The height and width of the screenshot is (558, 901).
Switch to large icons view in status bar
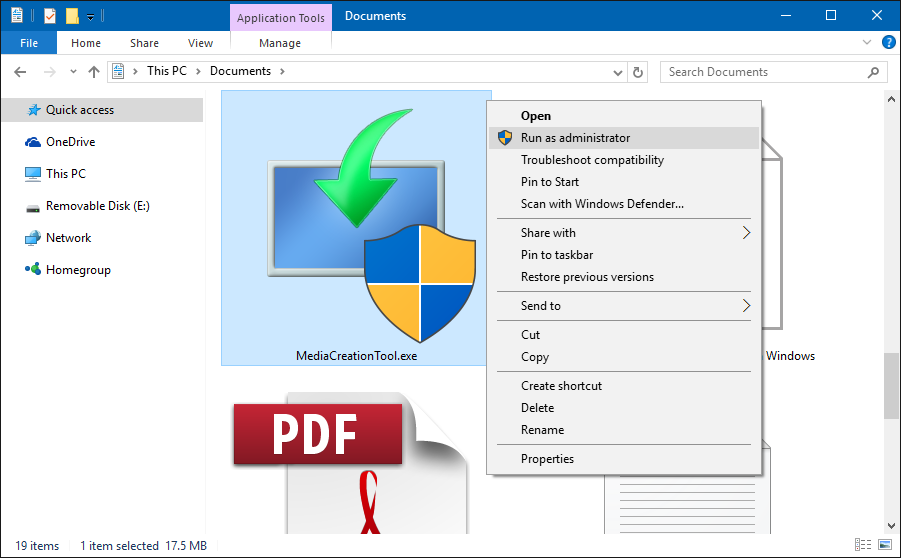pos(882,546)
